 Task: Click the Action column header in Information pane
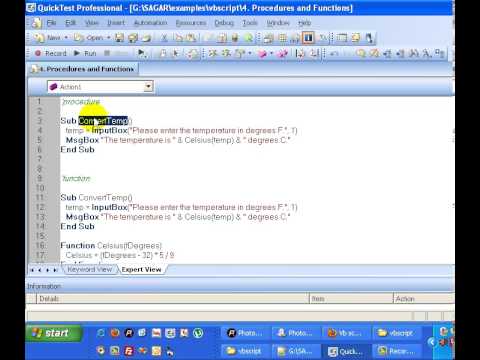pos(424,299)
